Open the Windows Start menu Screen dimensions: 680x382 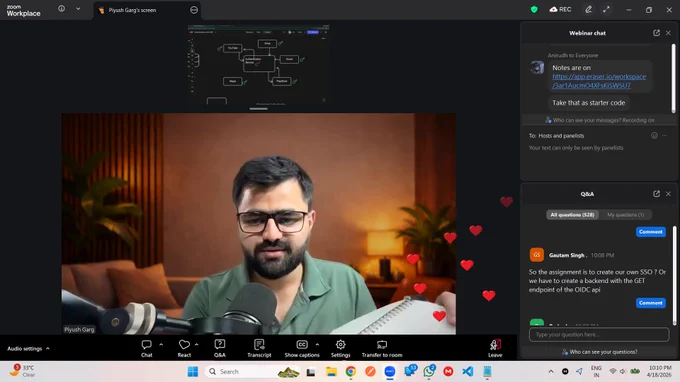tap(193, 372)
